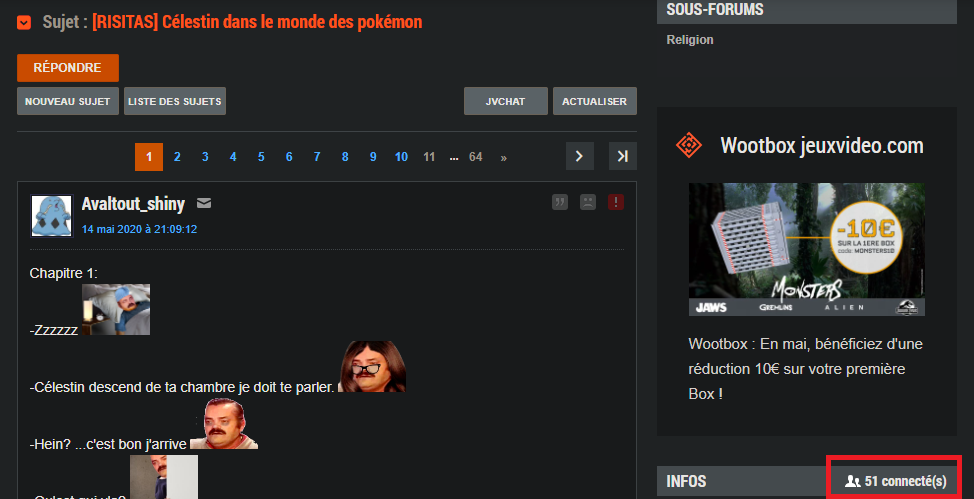Open post permalink 14 mai 2020 à 21:09:12
This screenshot has width=974, height=499.
140,229
